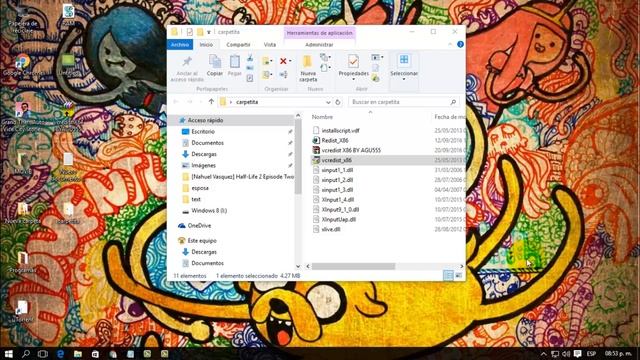The width and height of the screenshot is (640, 360).
Task: Create a folder with Nueva carpeta
Action: [308, 69]
